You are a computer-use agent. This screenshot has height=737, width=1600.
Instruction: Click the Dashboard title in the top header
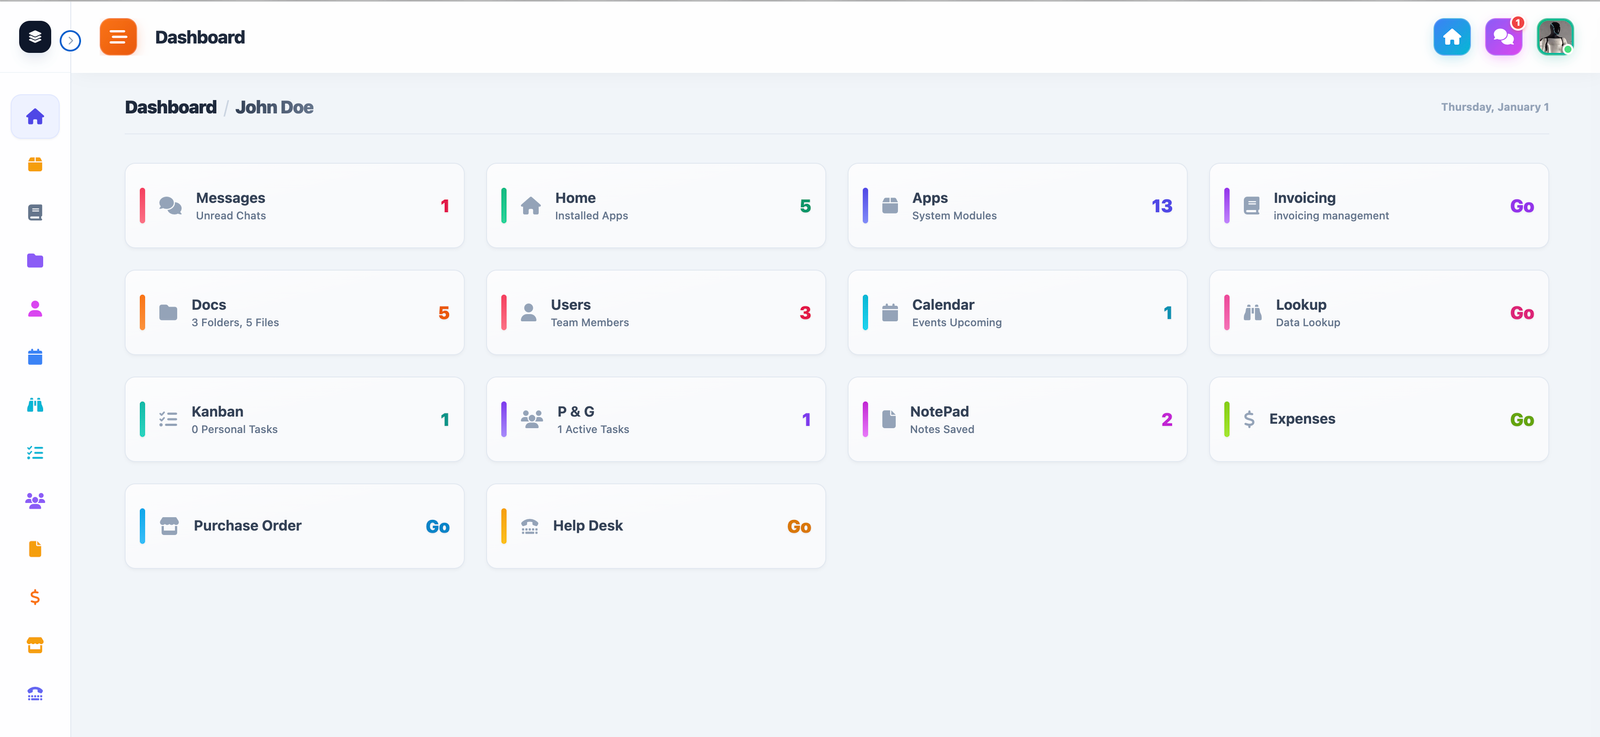point(200,37)
